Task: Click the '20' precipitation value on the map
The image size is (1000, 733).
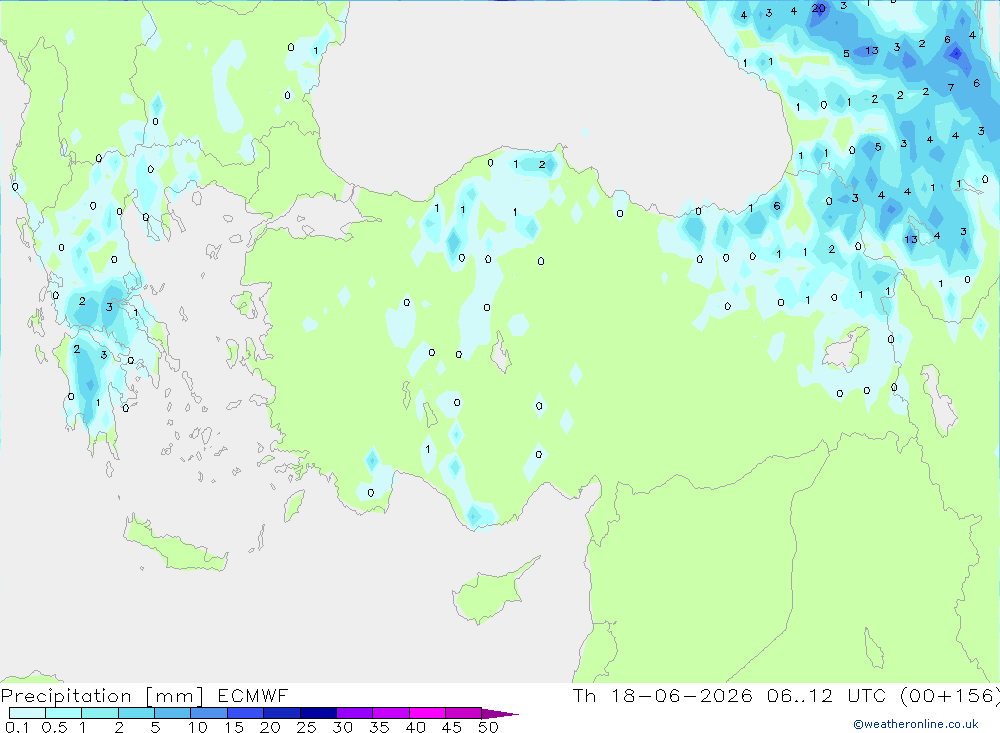Action: coord(819,8)
